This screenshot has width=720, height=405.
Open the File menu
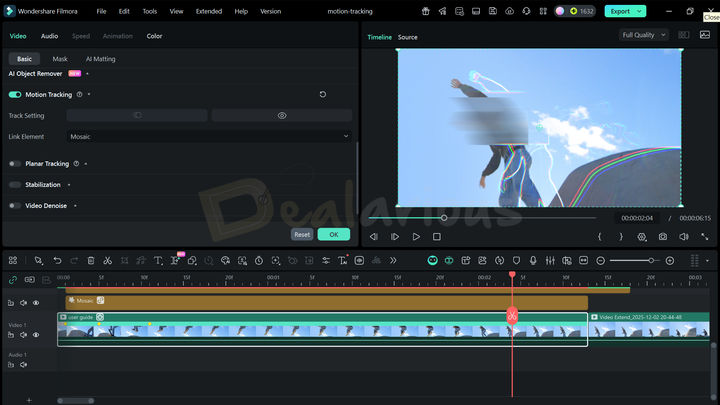[x=101, y=11]
